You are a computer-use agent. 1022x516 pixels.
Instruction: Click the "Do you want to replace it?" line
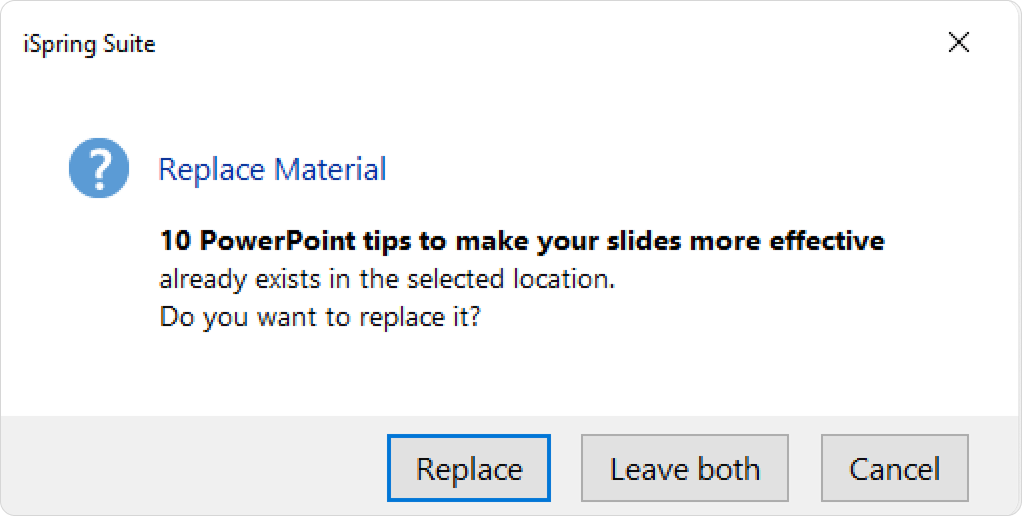320,317
